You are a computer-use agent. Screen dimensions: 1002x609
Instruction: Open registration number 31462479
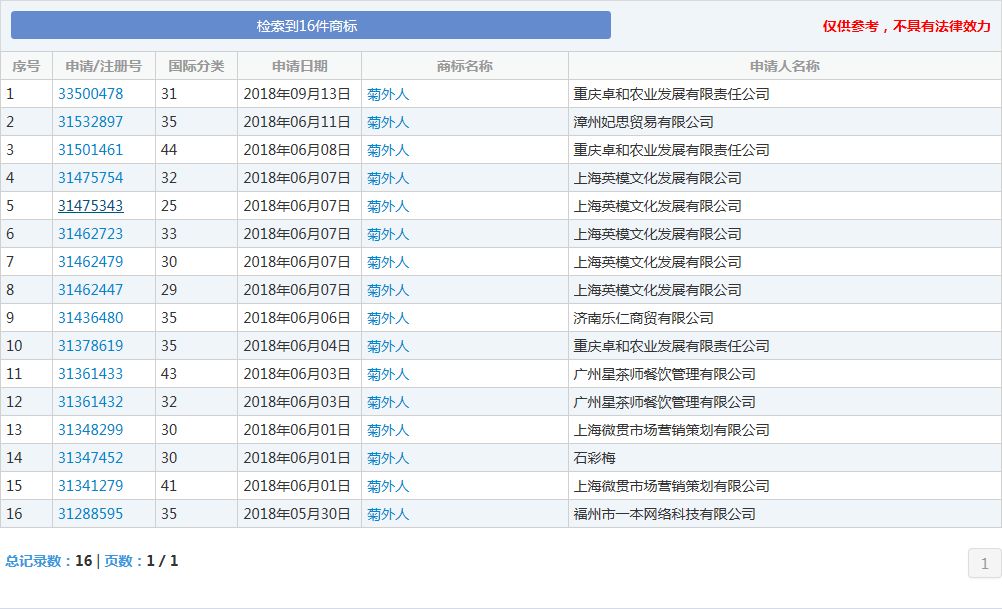(x=90, y=262)
